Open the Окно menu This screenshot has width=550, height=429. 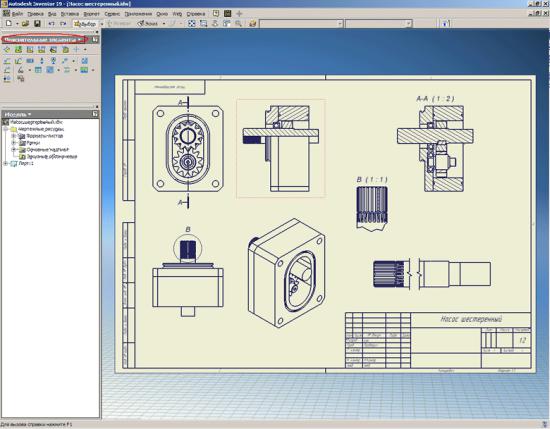point(162,14)
